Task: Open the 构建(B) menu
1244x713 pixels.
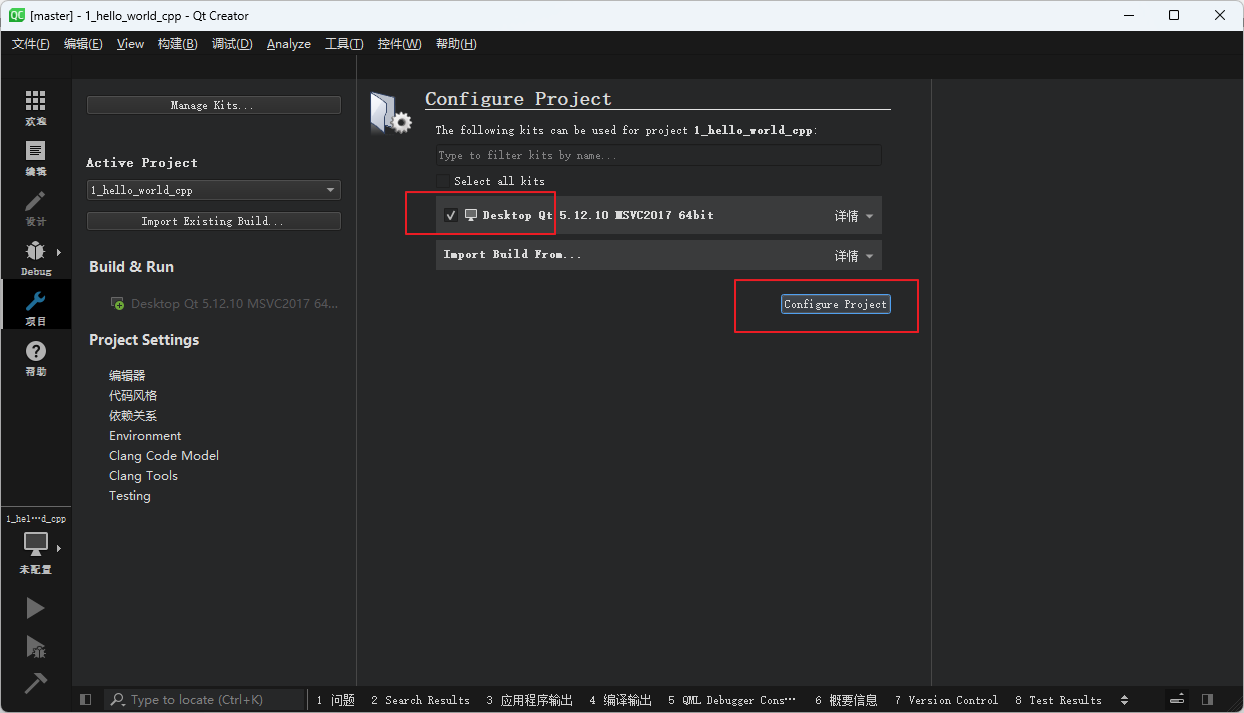Action: pyautogui.click(x=177, y=43)
